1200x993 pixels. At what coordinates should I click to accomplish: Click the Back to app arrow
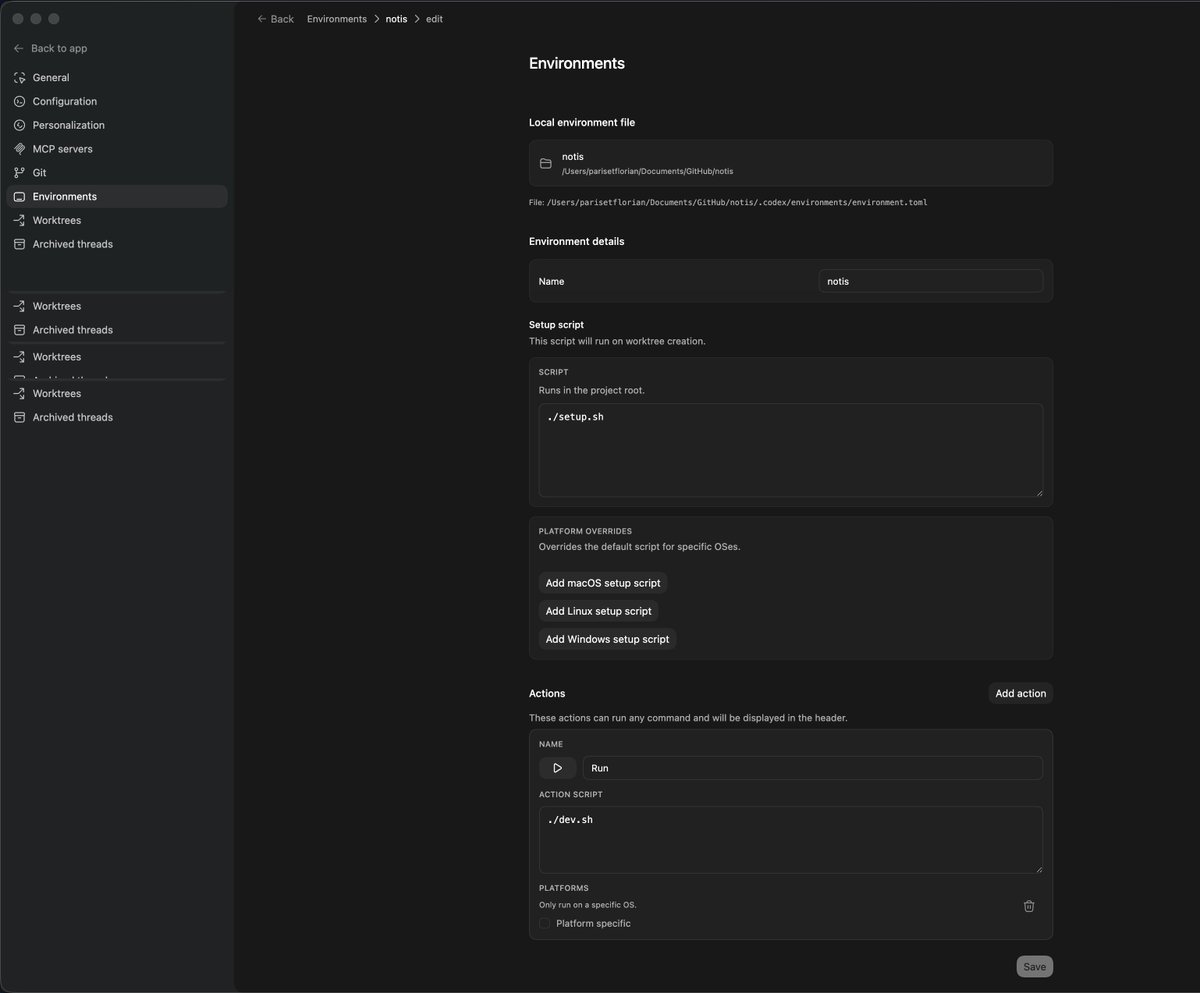tap(19, 48)
